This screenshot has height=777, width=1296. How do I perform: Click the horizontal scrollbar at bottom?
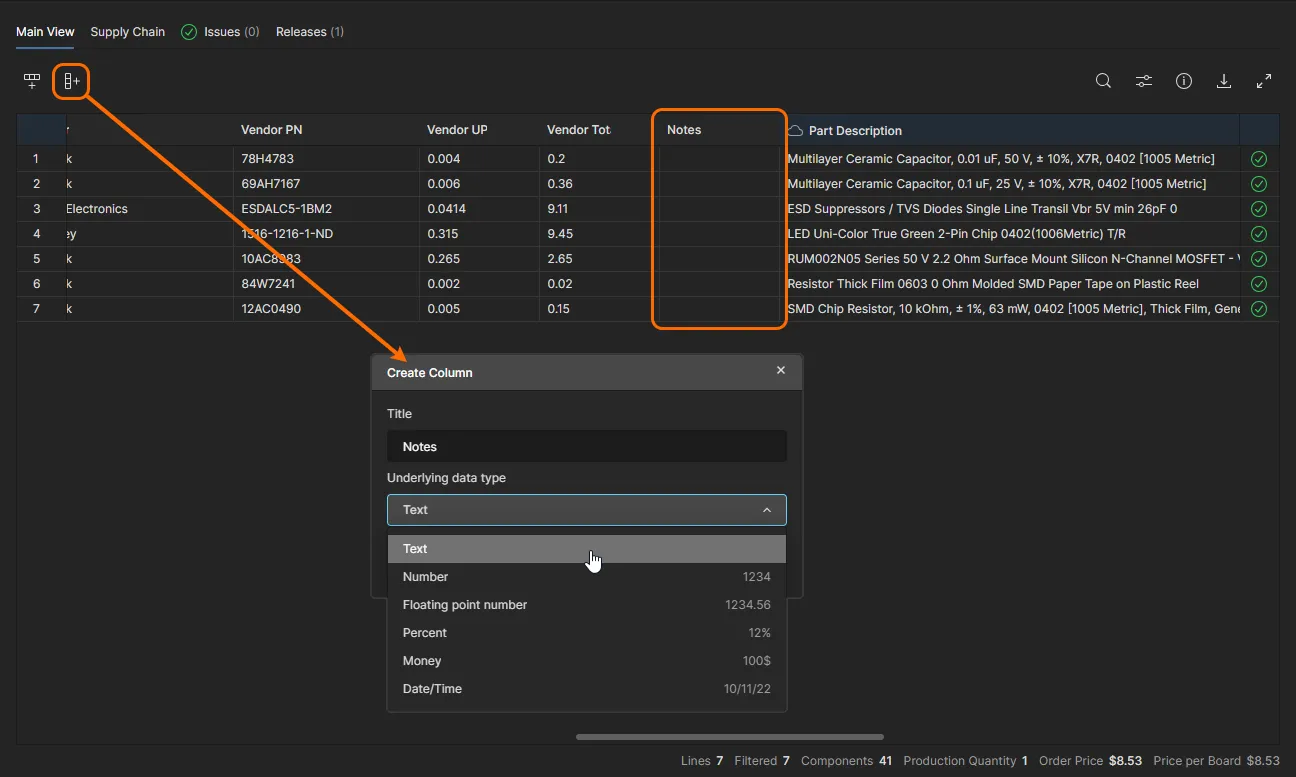click(x=729, y=738)
